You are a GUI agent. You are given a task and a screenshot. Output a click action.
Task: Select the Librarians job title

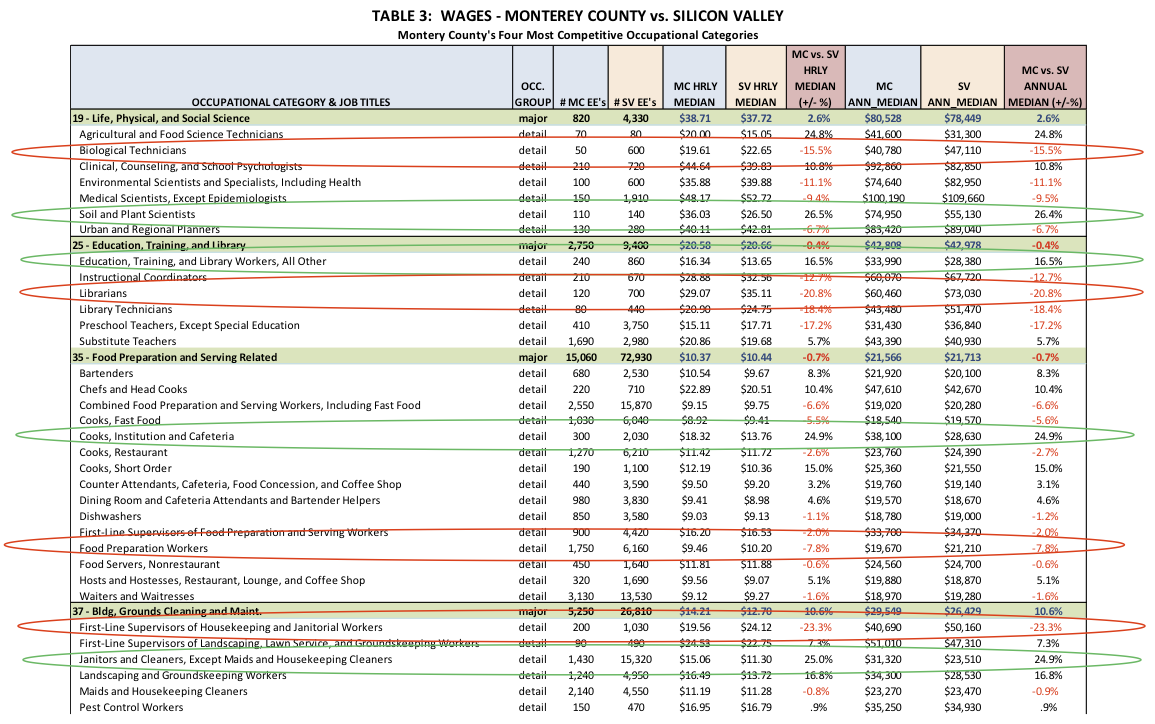point(103,294)
